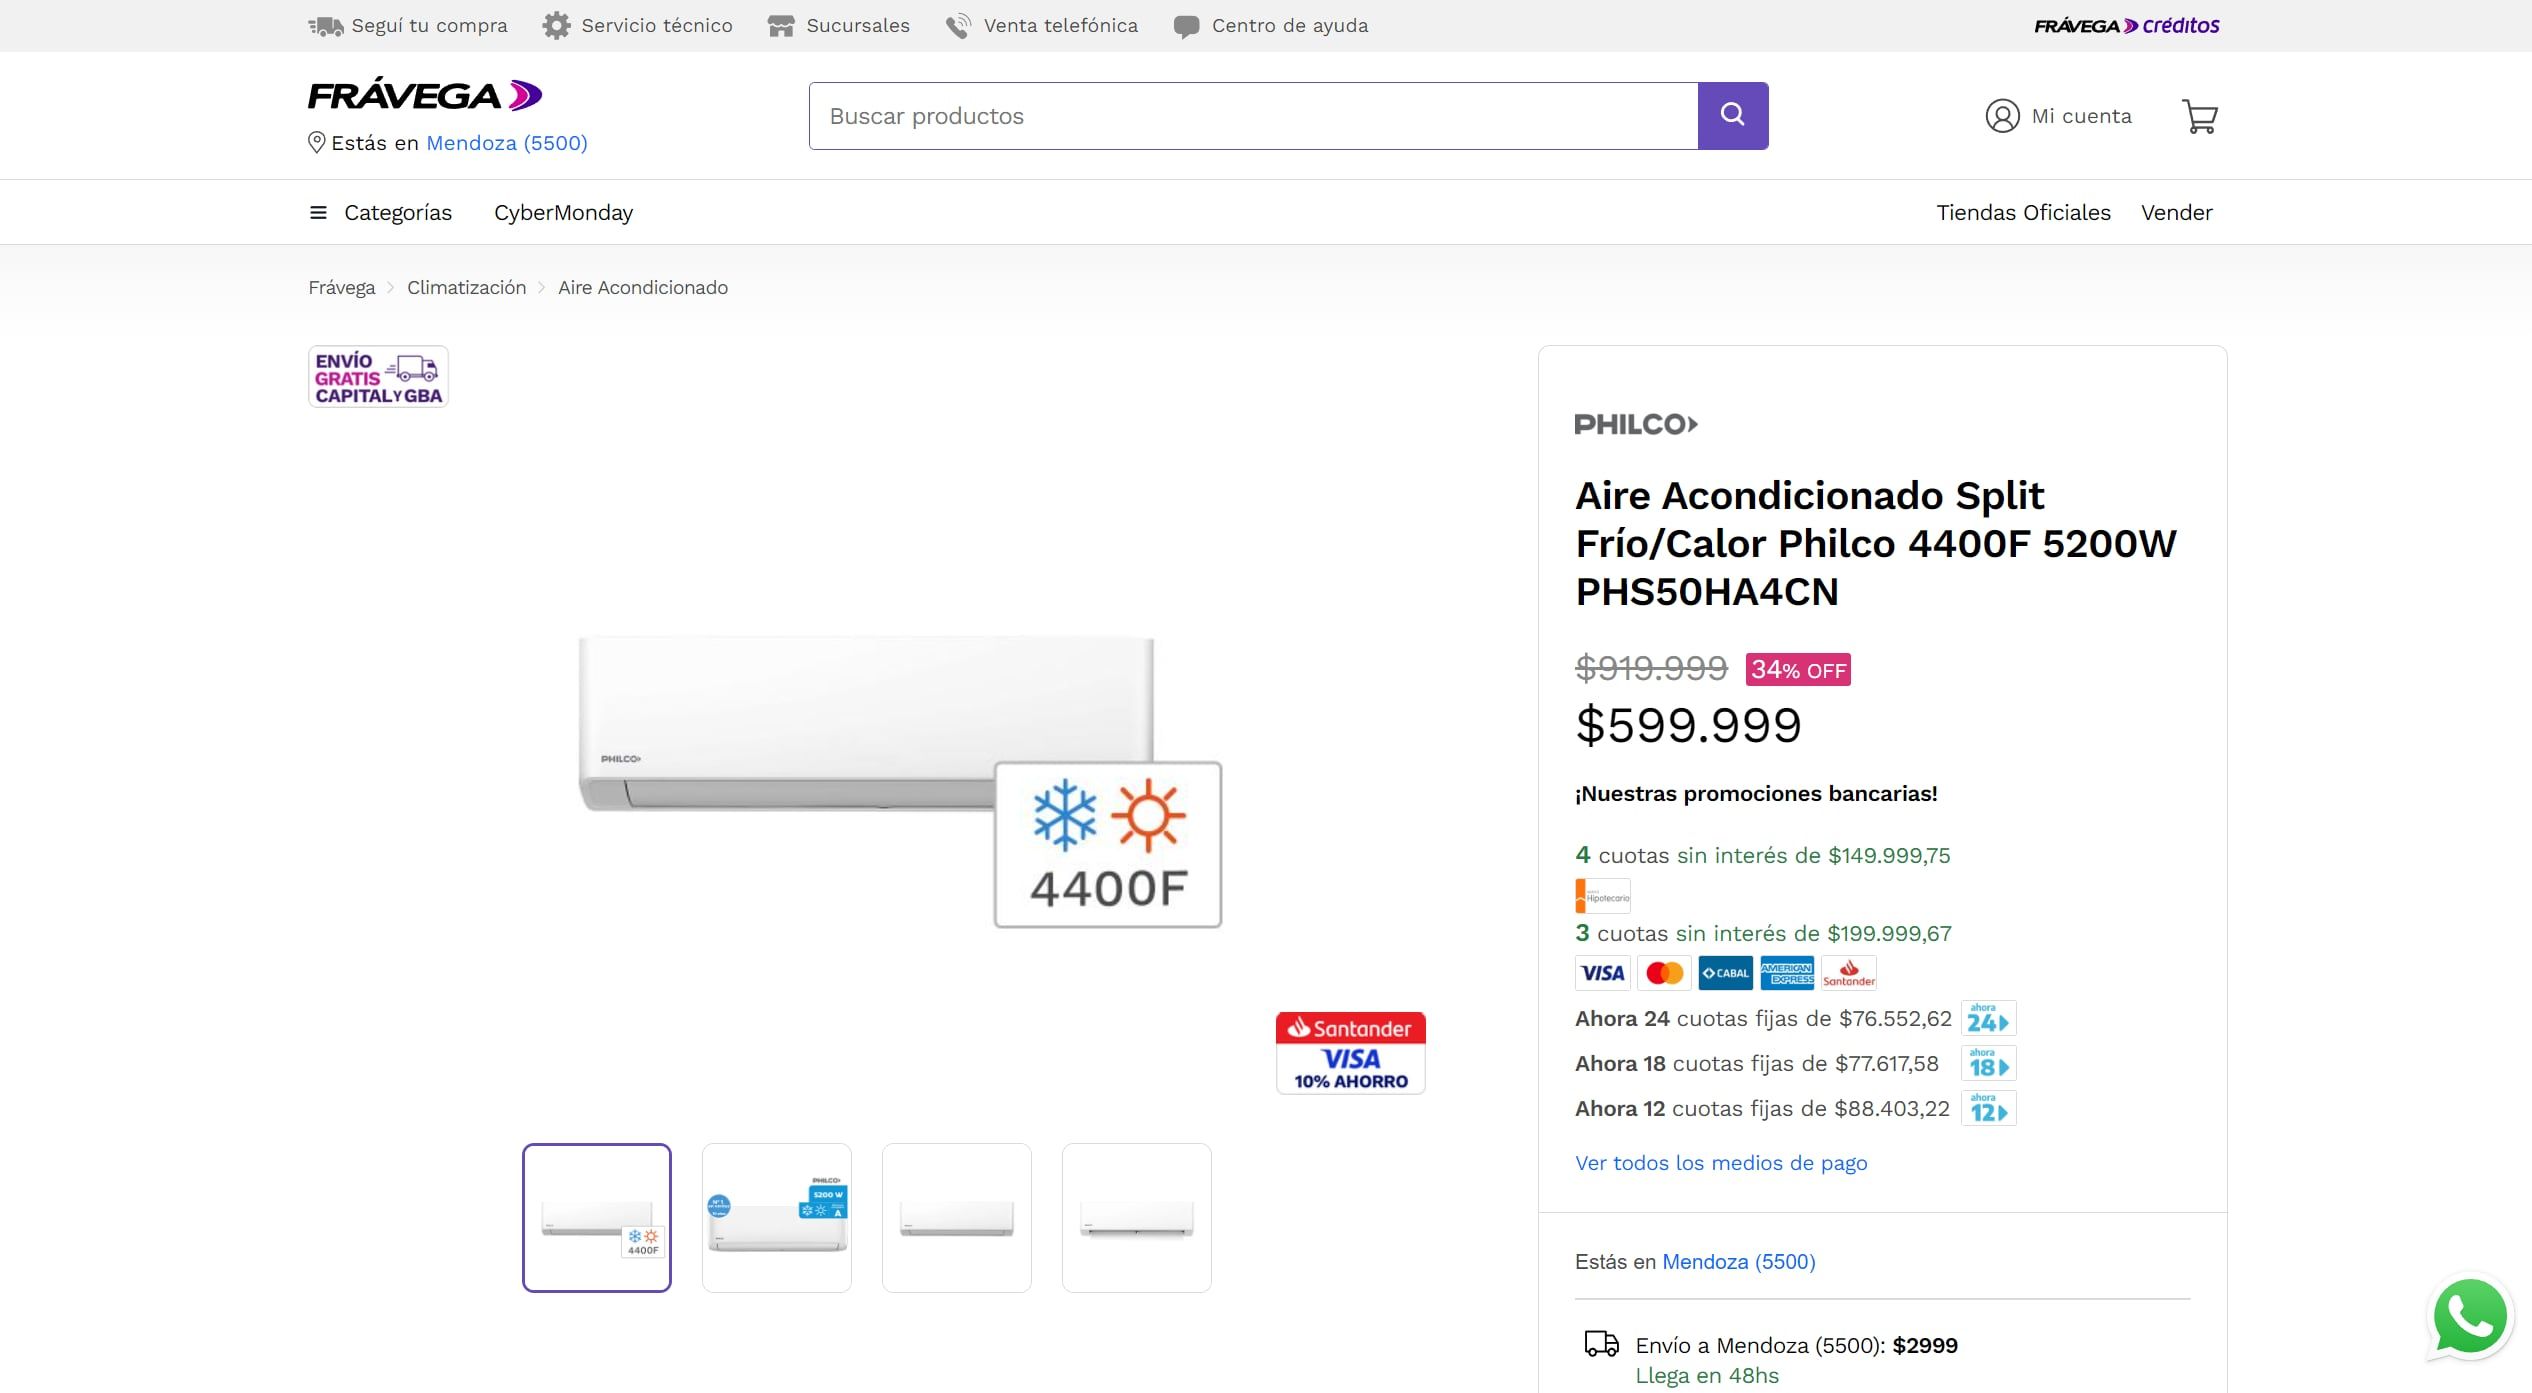The image size is (2532, 1393).
Task: Click the Servicio técnico gear icon
Action: click(557, 25)
